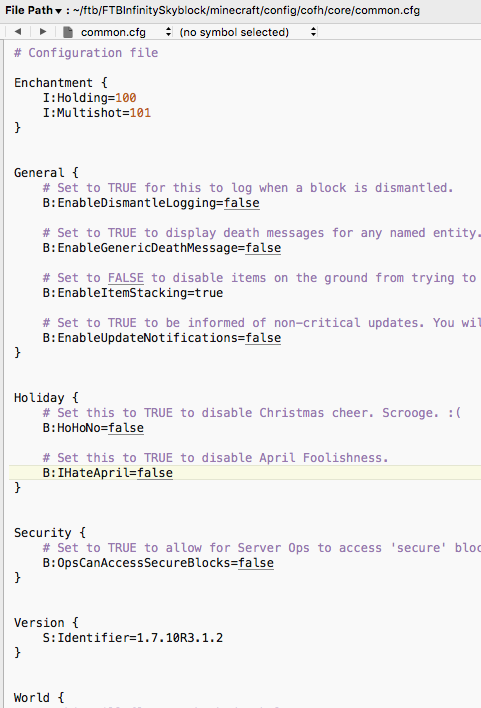
Task: Click false after HoHoNo
Action: point(126,428)
